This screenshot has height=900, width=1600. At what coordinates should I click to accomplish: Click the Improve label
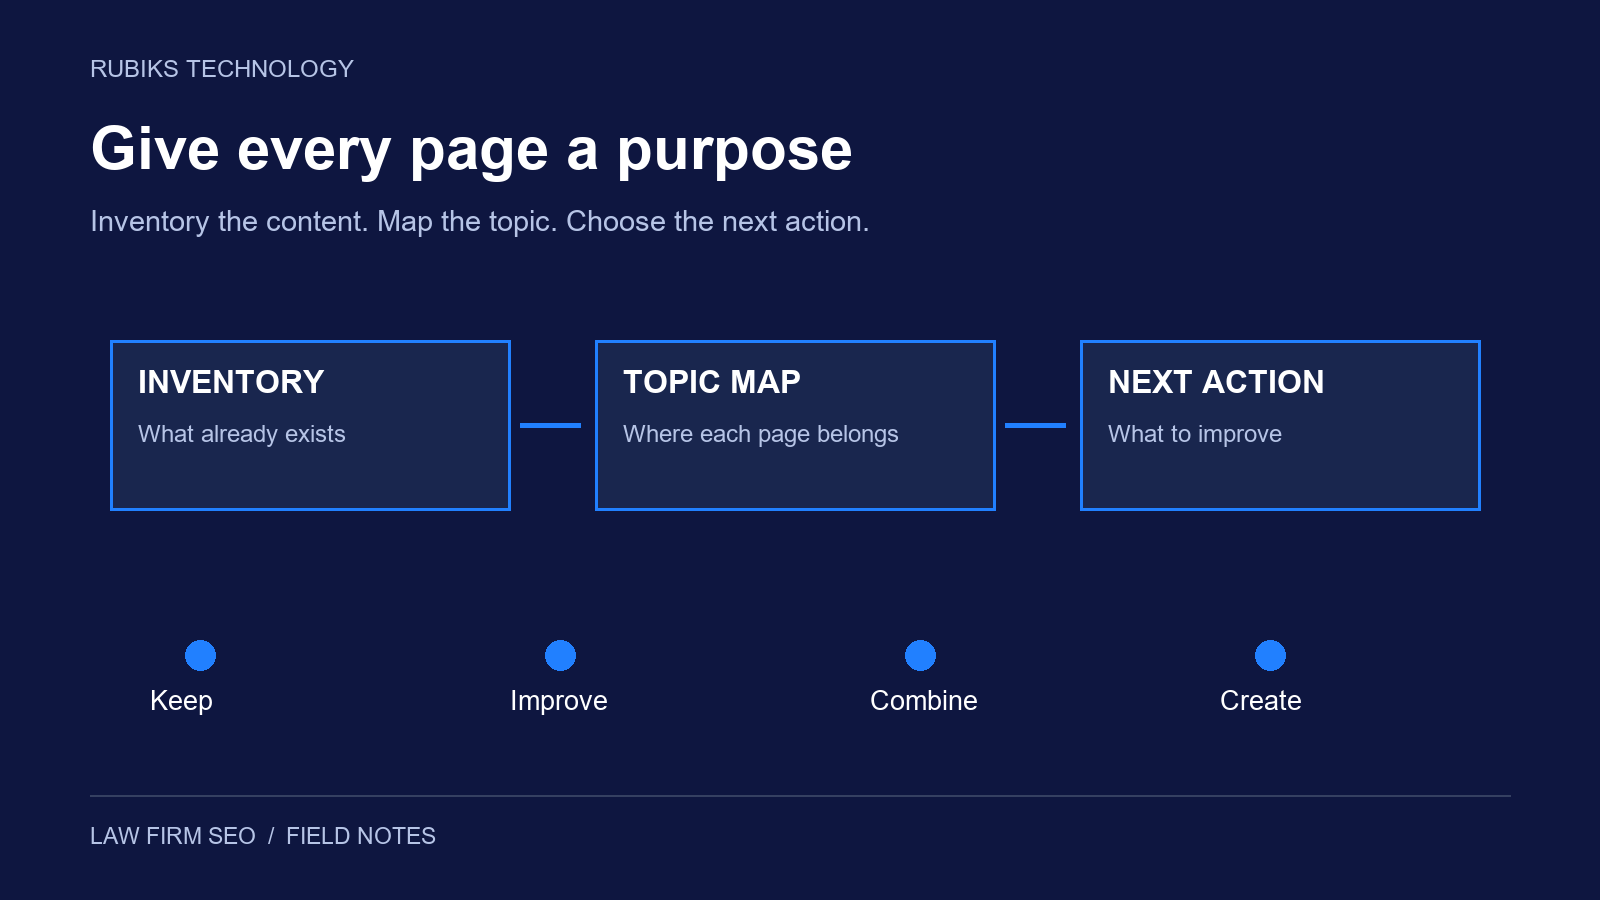click(559, 700)
